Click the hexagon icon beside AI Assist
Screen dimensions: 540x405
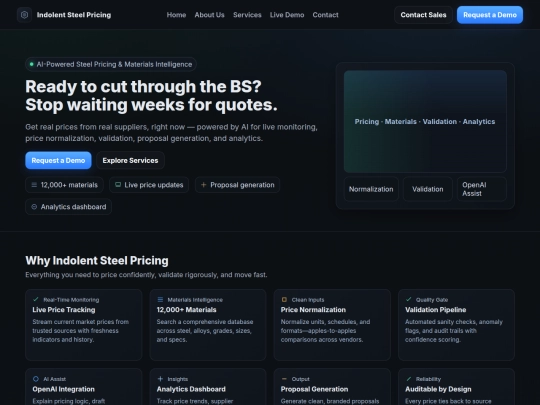36,379
